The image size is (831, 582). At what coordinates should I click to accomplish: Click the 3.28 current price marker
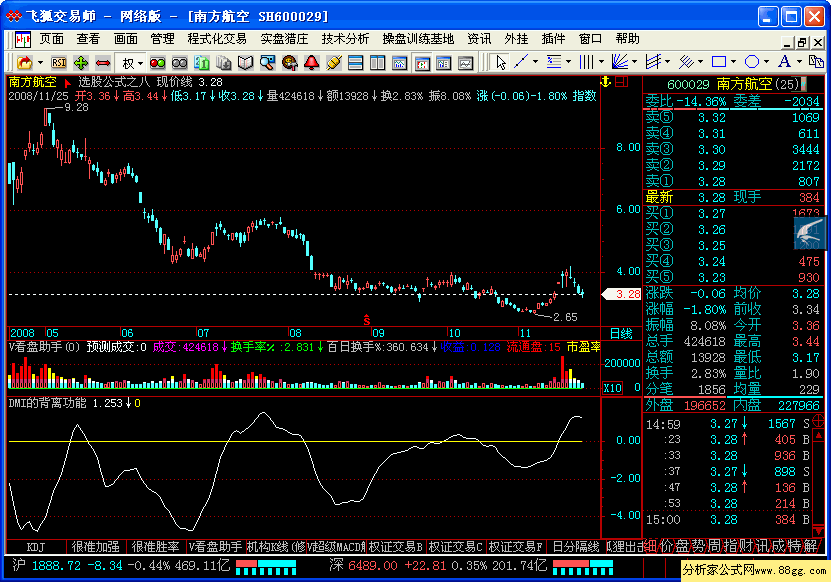622,294
